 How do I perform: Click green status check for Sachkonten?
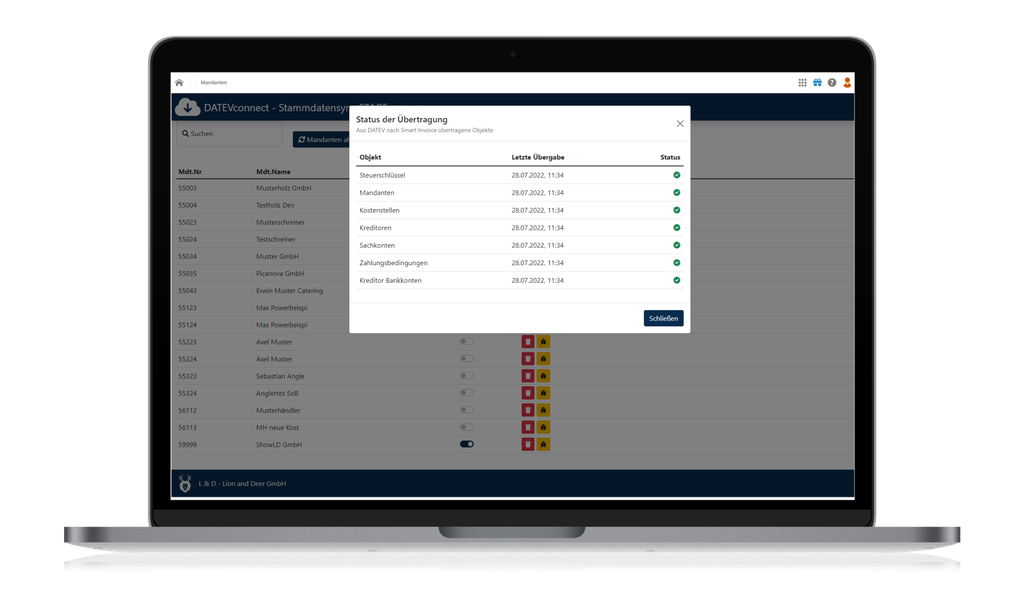click(677, 245)
